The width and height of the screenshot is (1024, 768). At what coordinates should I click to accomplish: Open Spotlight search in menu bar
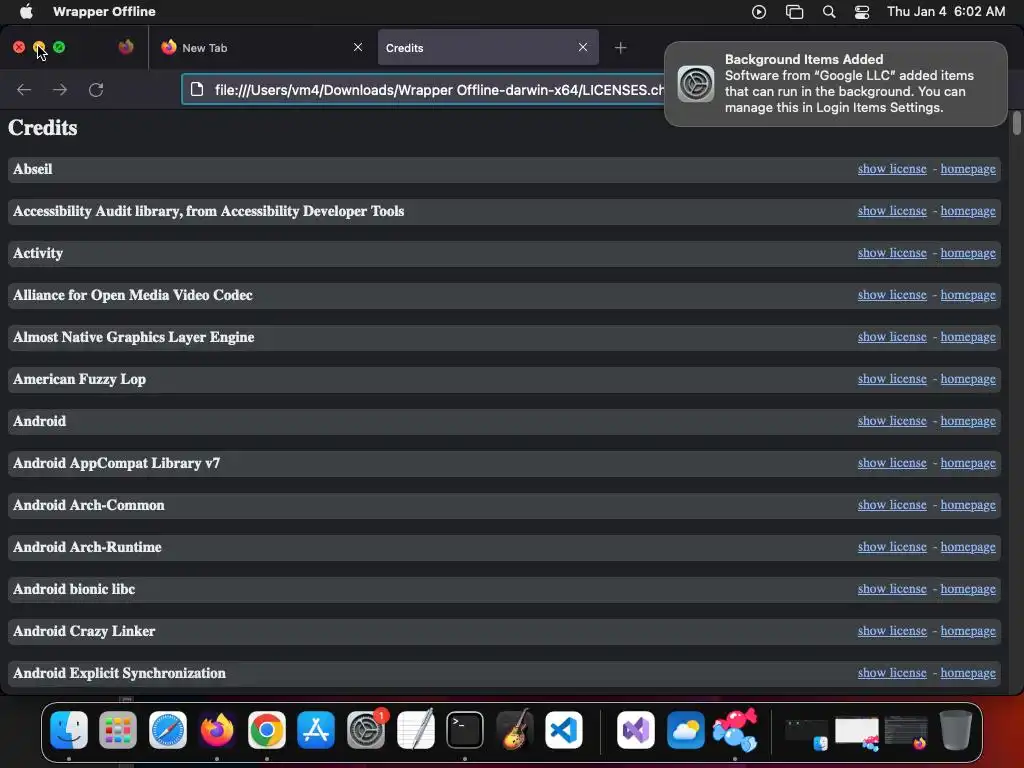(x=829, y=11)
